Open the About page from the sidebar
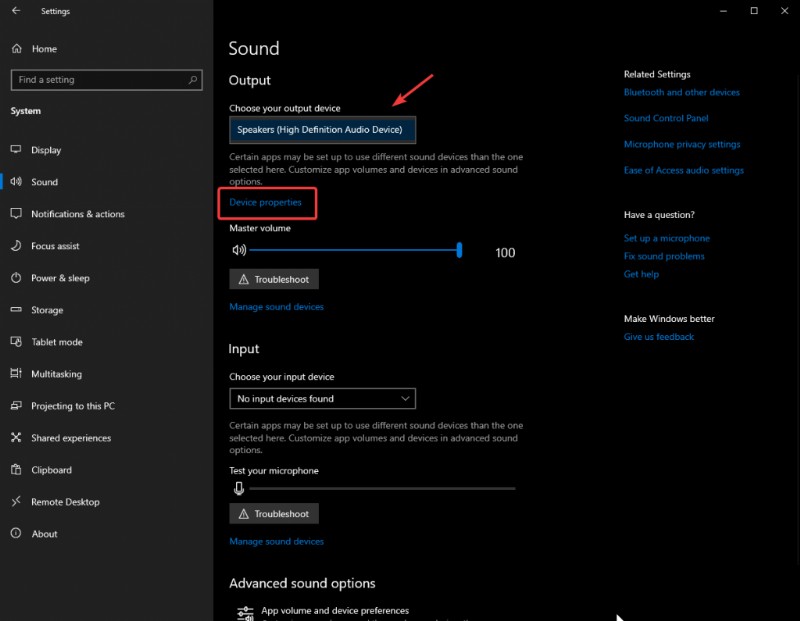 [x=17, y=534]
